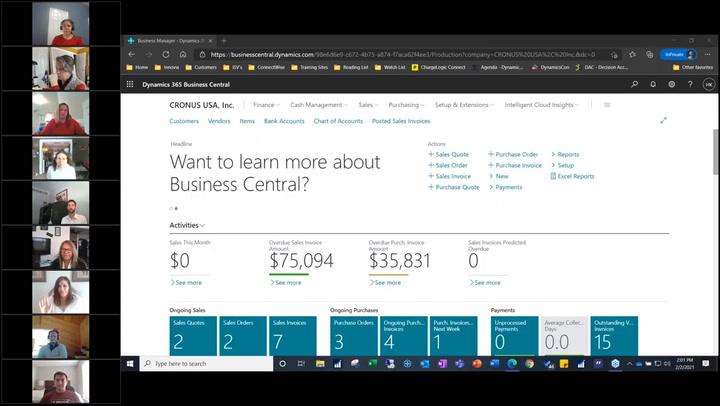Open the ChargeLogic Connect bookmark

pyautogui.click(x=439, y=68)
